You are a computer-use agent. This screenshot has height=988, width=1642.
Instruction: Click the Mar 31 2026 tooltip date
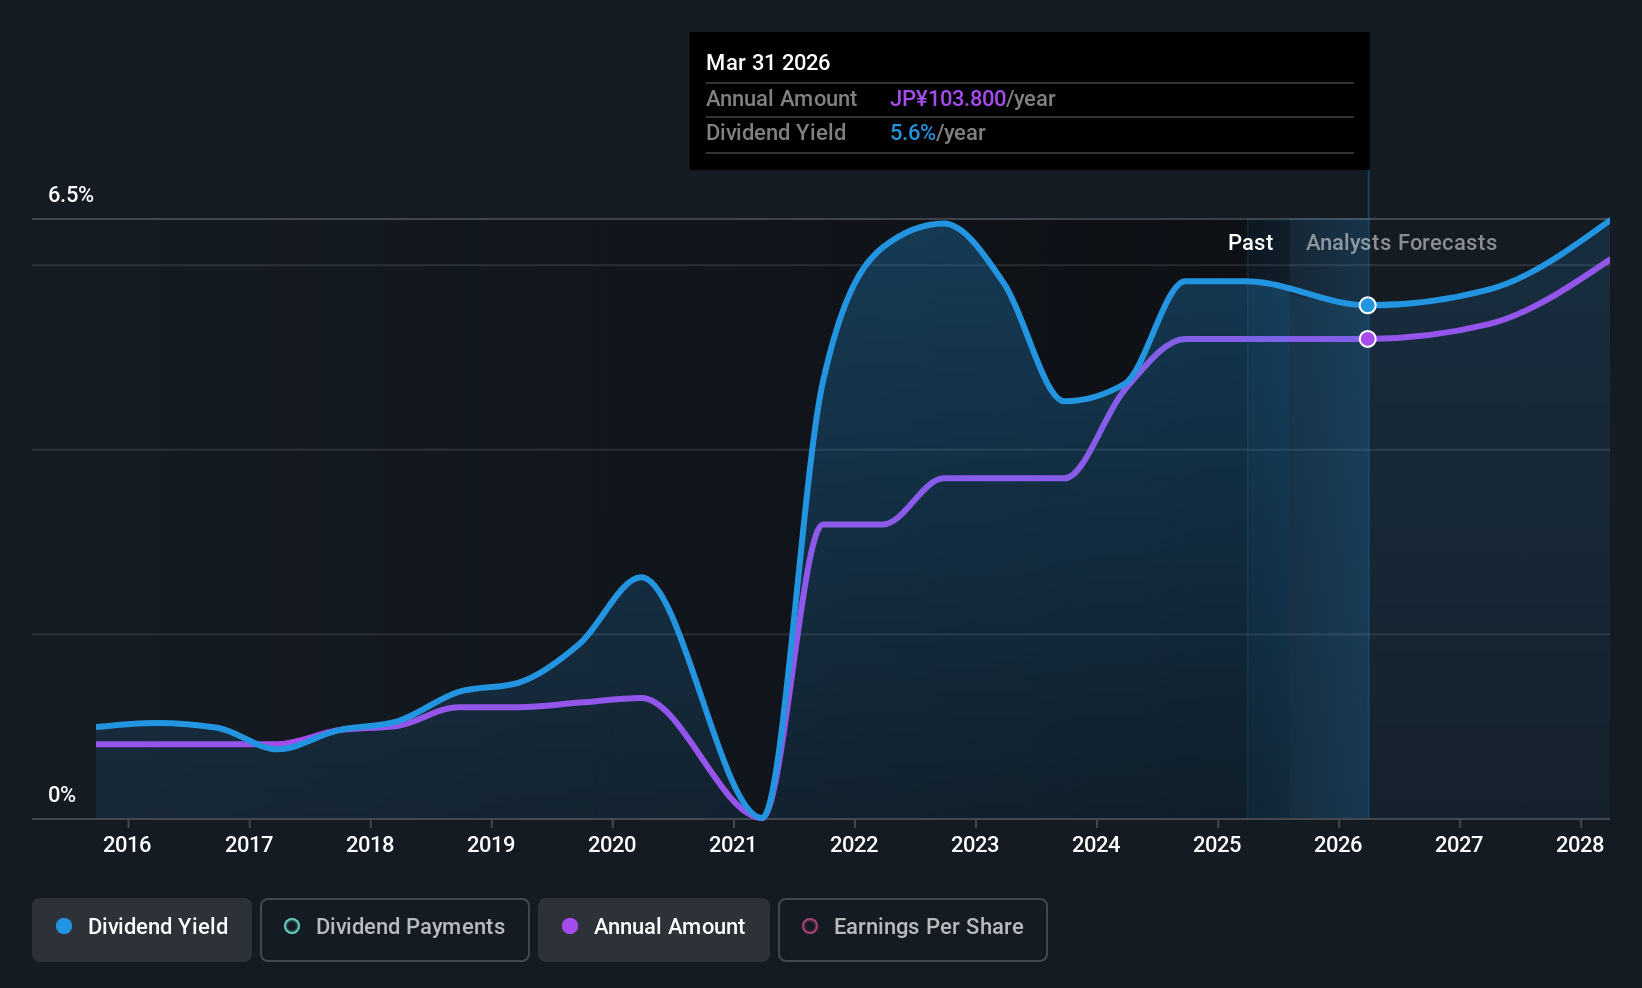(x=768, y=62)
